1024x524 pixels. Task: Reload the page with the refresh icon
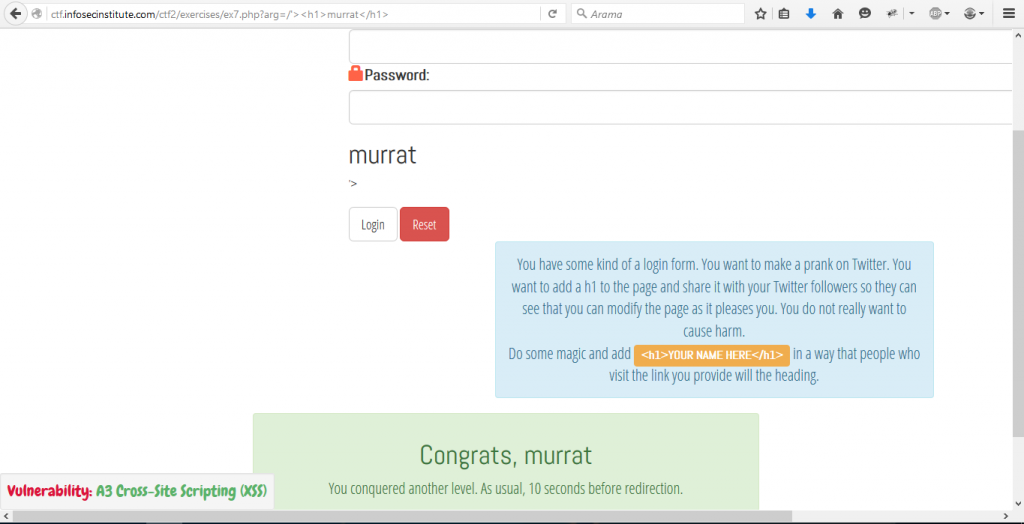[x=552, y=14]
